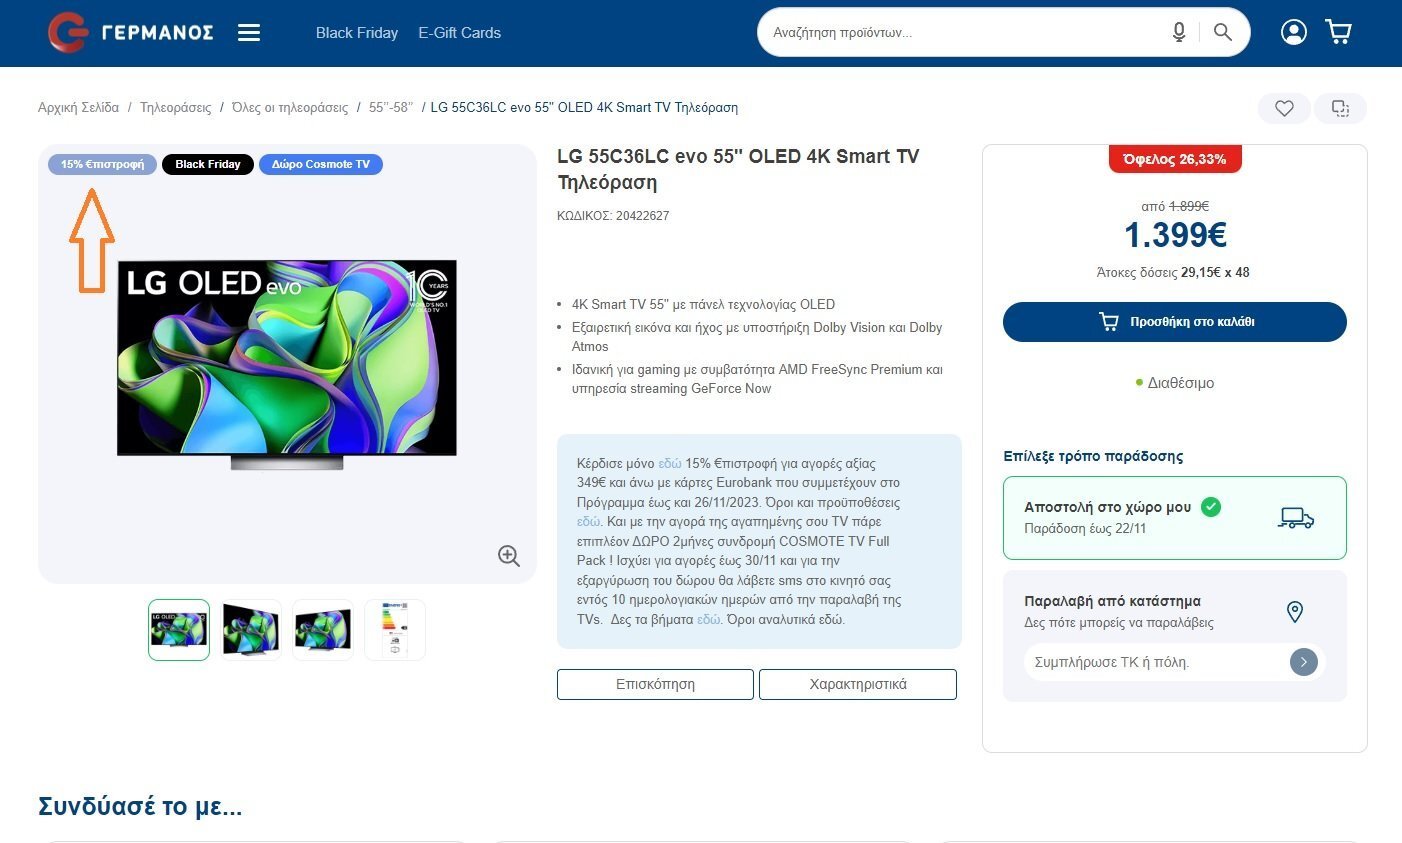Open the hamburger menu

[249, 33]
